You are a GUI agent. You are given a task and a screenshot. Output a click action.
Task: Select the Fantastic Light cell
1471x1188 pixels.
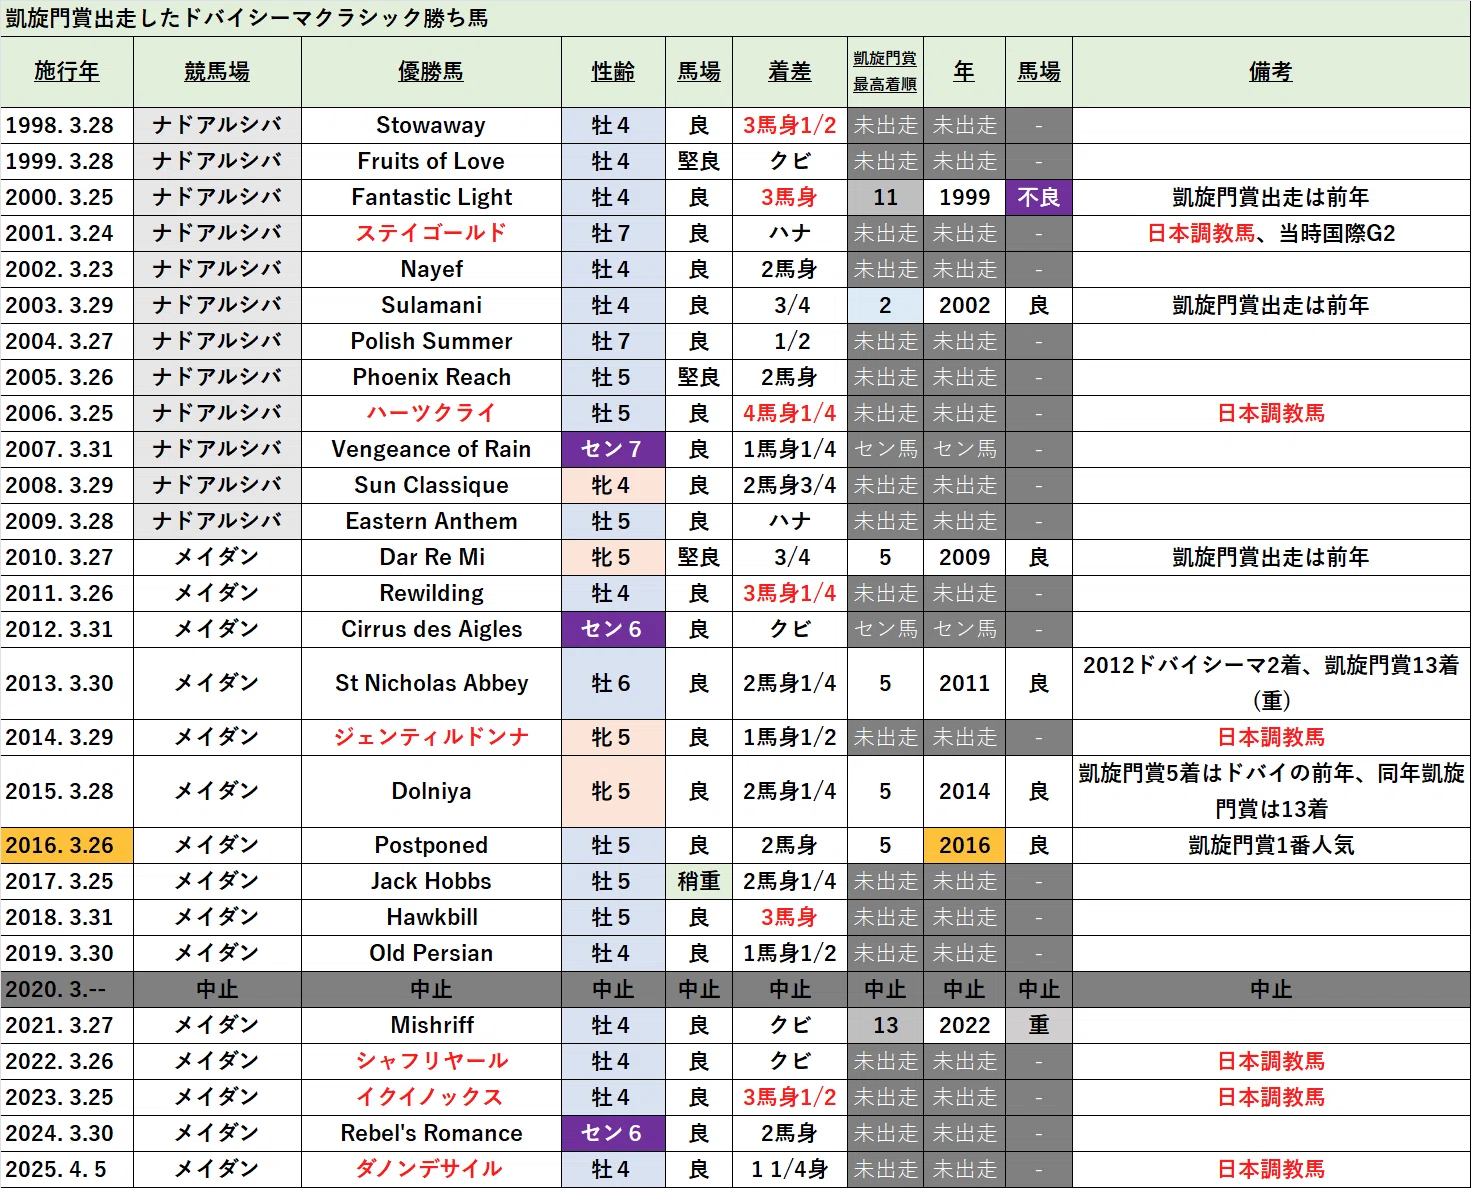pos(431,197)
